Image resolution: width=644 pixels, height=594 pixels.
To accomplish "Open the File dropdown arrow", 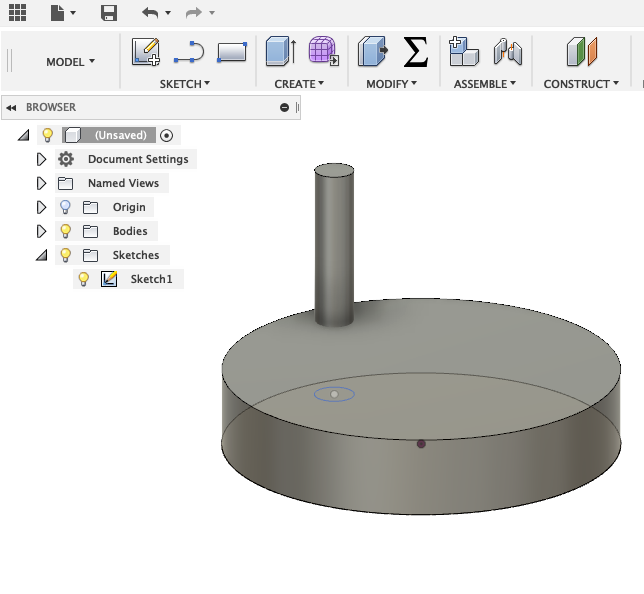I will 73,13.
